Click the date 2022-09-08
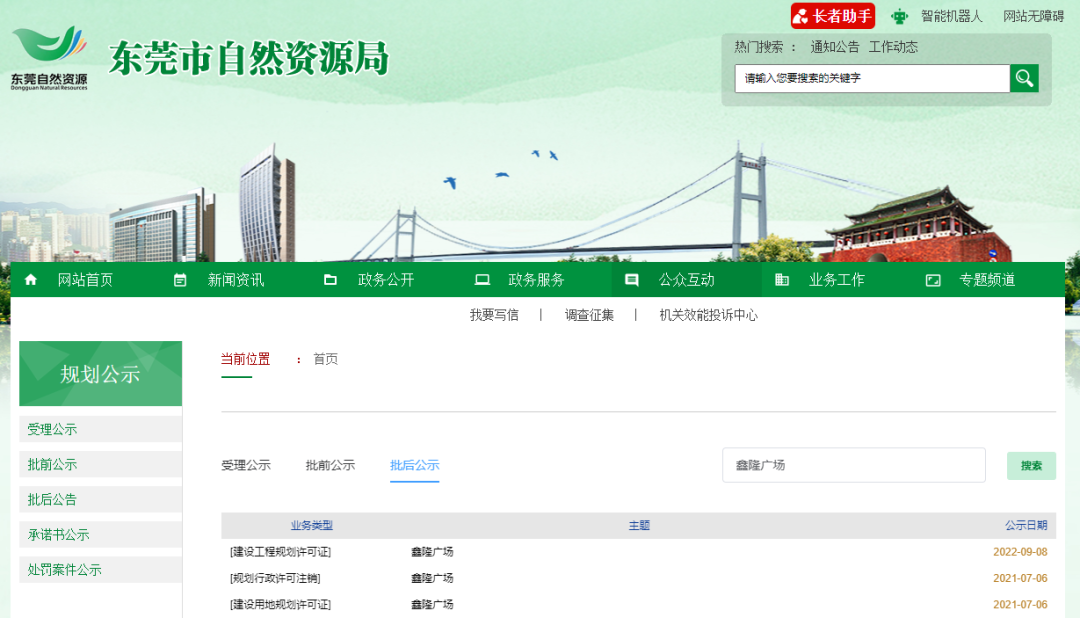Viewport: 1080px width, 618px height. click(x=1020, y=552)
